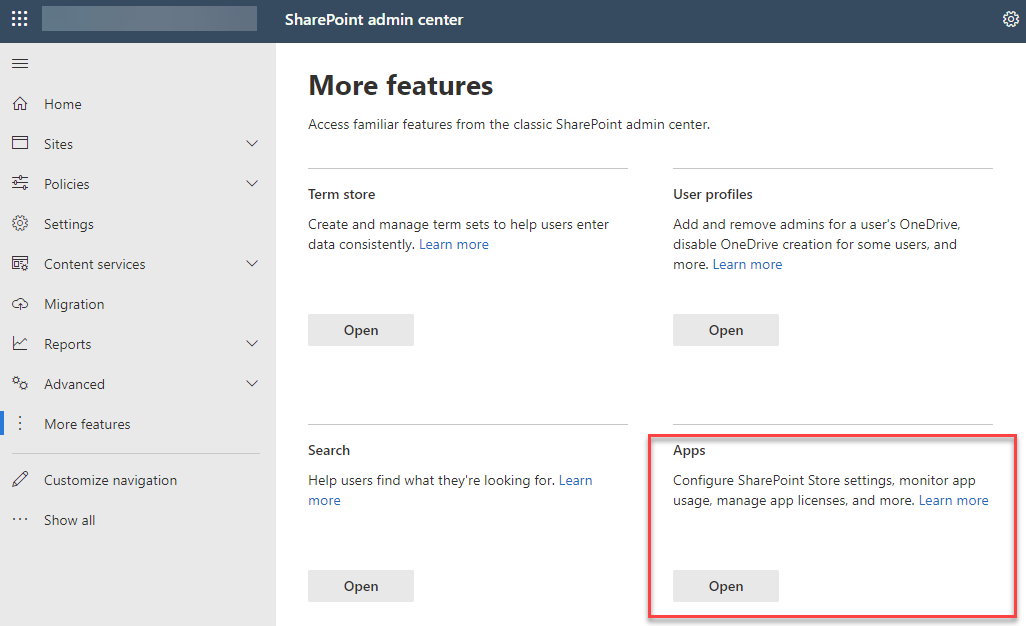Click the Customize navigation pencil icon
This screenshot has height=626, width=1026.
(20, 479)
